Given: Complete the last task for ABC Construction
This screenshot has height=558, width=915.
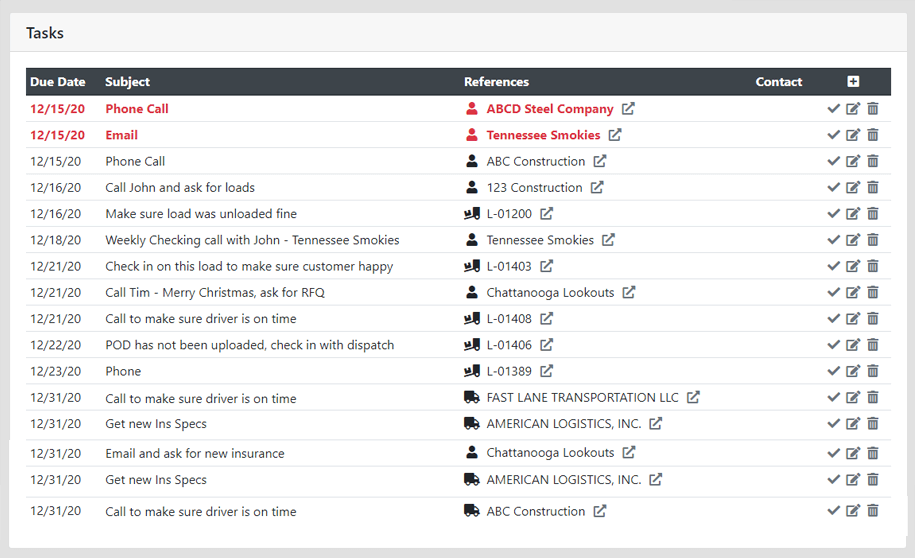Looking at the screenshot, I should tap(833, 511).
